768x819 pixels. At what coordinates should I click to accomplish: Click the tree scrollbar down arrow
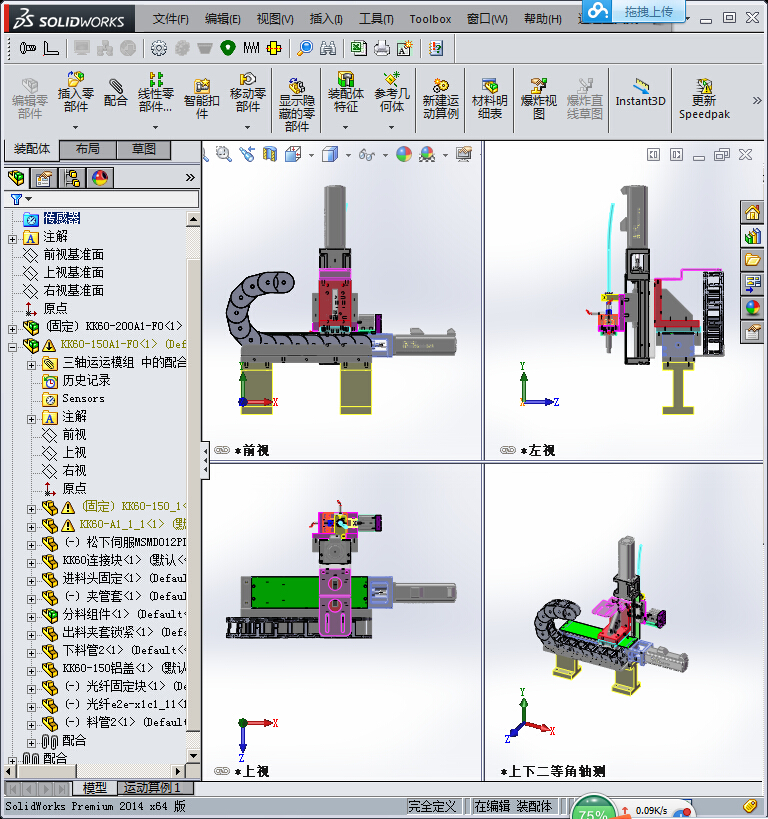[193, 755]
